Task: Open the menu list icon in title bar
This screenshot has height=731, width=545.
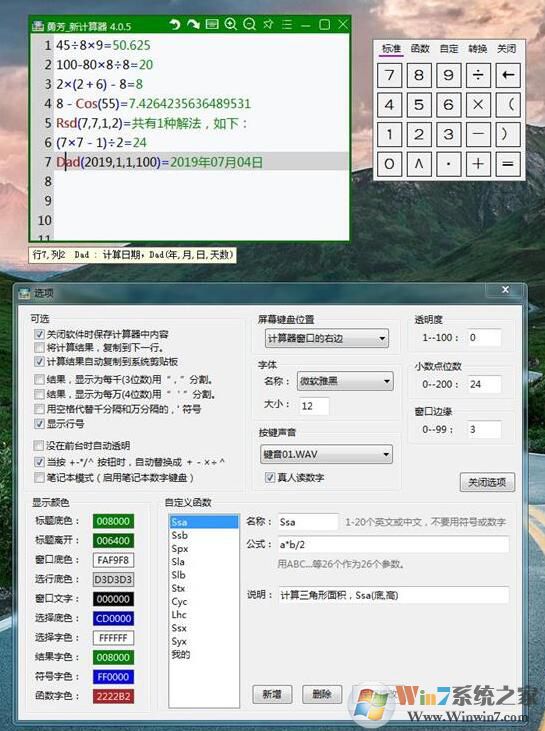Action: [287, 24]
